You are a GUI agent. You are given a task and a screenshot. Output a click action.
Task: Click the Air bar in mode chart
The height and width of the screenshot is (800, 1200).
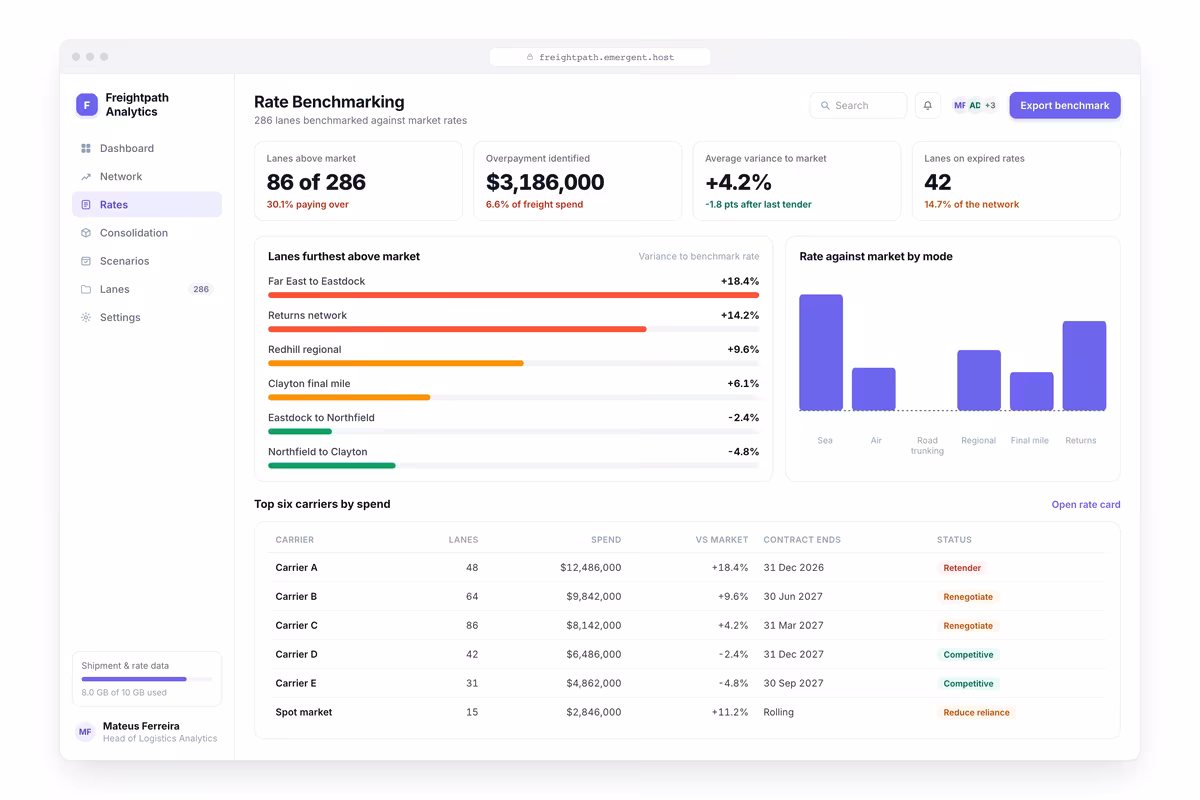click(x=874, y=389)
